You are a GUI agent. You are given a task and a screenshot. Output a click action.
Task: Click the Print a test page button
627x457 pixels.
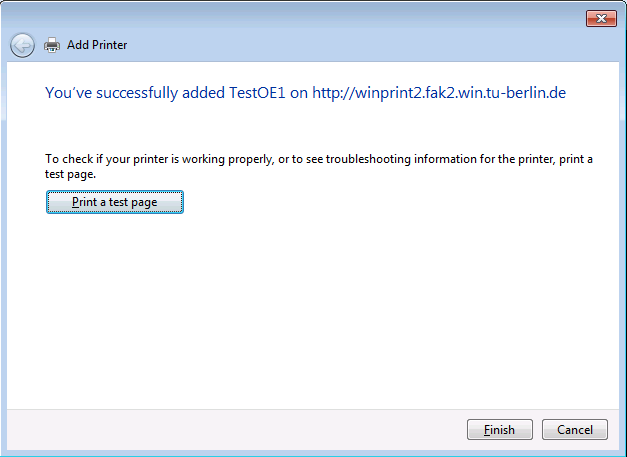[115, 202]
